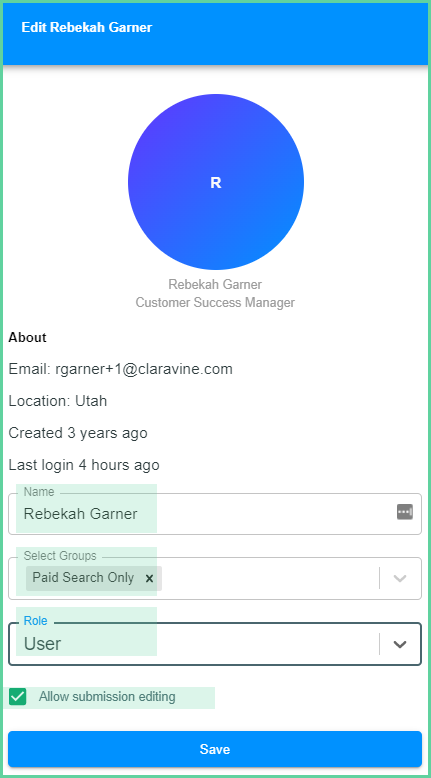Click the Last login 4 hours ago text
This screenshot has width=431, height=778.
coord(84,465)
